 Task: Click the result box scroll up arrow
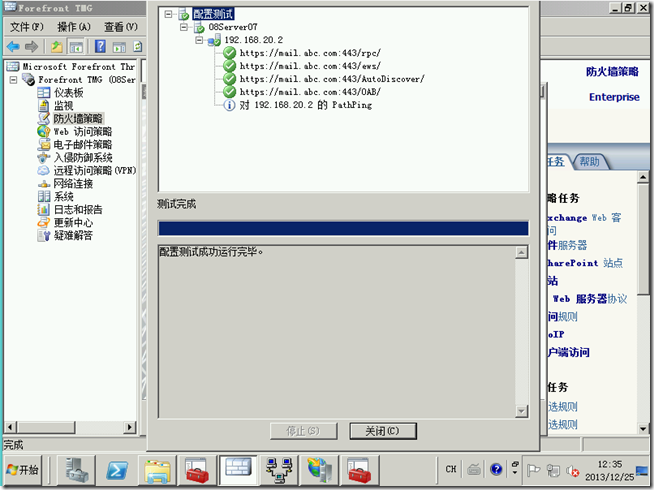click(521, 252)
